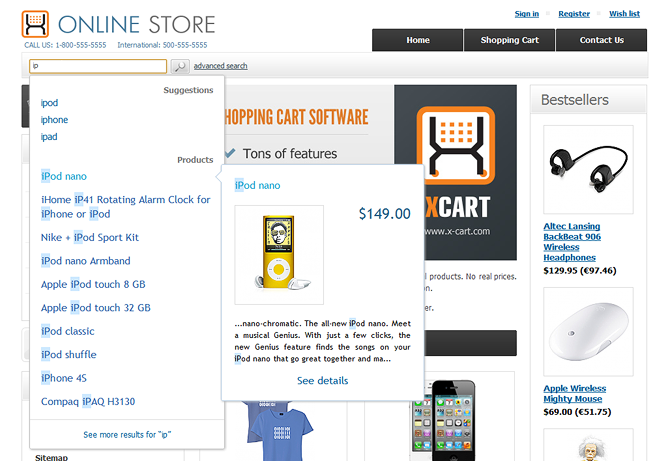
Task: Open the Home menu tab
Action: (418, 40)
